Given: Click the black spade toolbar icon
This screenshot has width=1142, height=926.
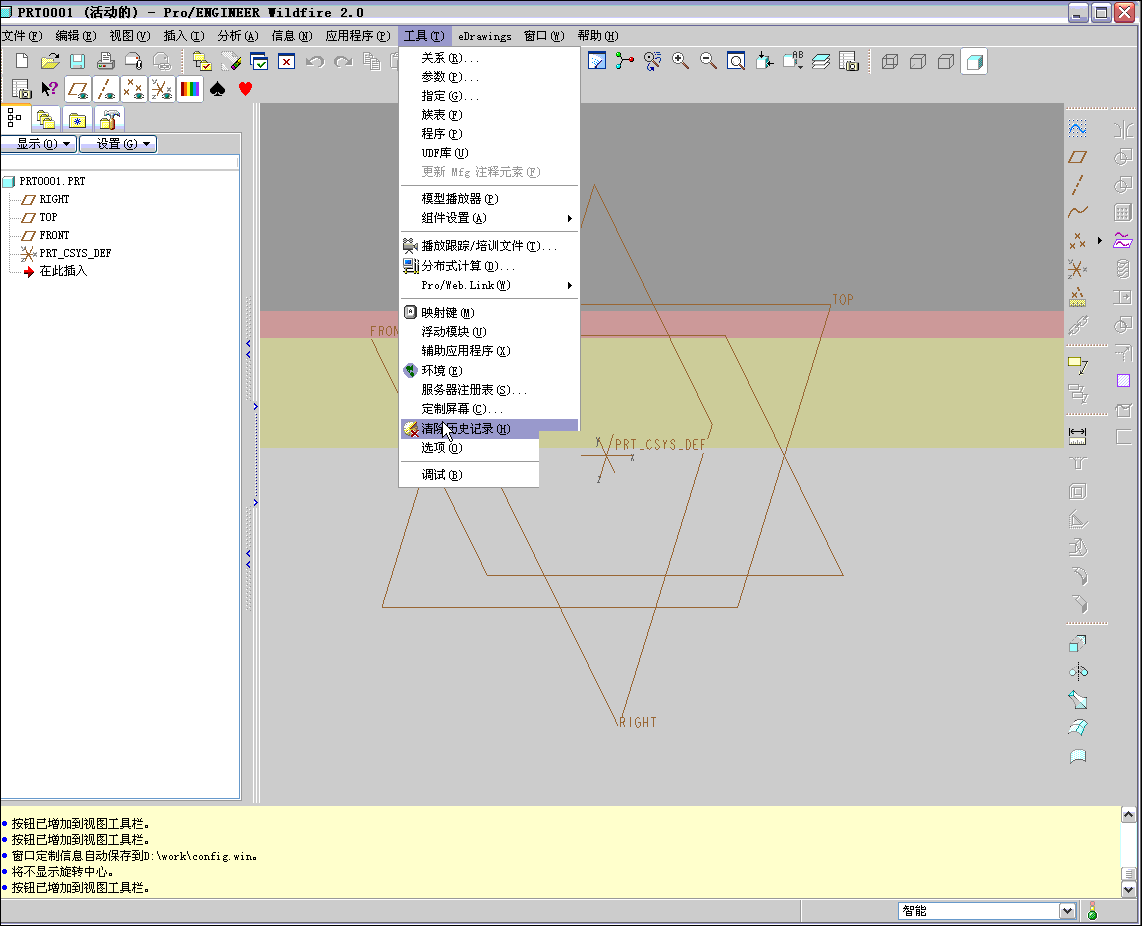Looking at the screenshot, I should pyautogui.click(x=217, y=89).
